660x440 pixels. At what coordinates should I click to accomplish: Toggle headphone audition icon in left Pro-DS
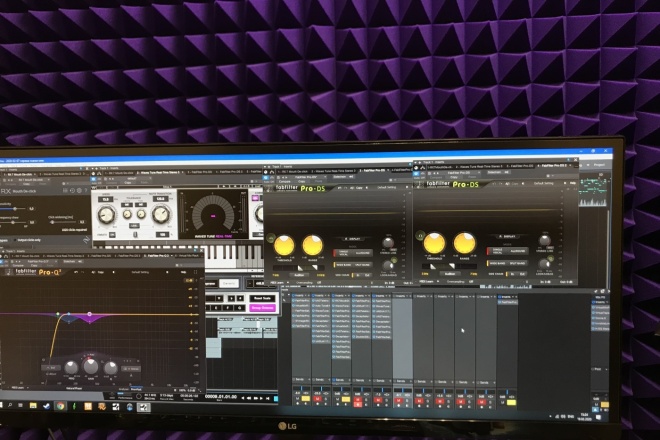click(x=270, y=238)
